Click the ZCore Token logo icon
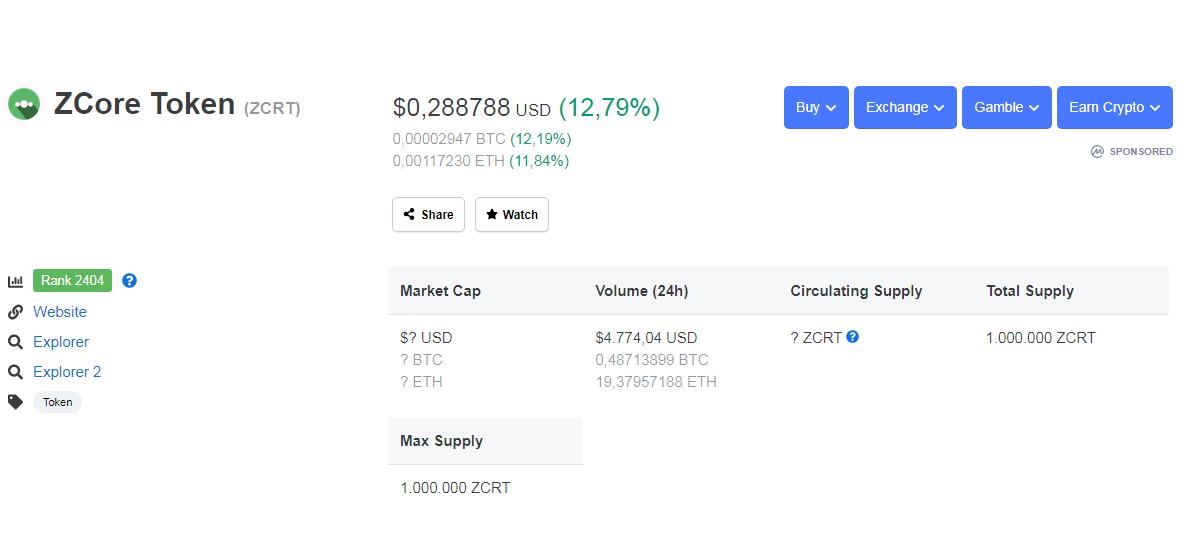1199x541 pixels. coord(23,104)
